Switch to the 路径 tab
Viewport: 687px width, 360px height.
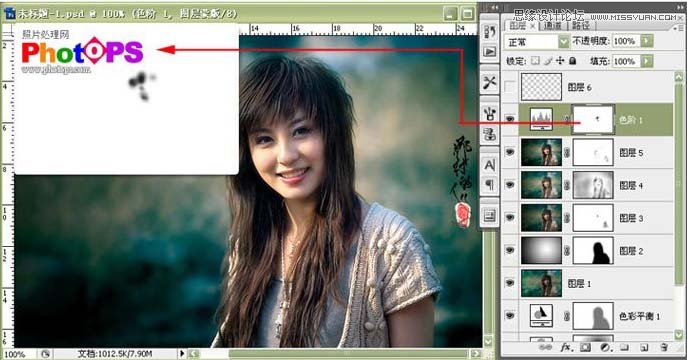tap(581, 26)
